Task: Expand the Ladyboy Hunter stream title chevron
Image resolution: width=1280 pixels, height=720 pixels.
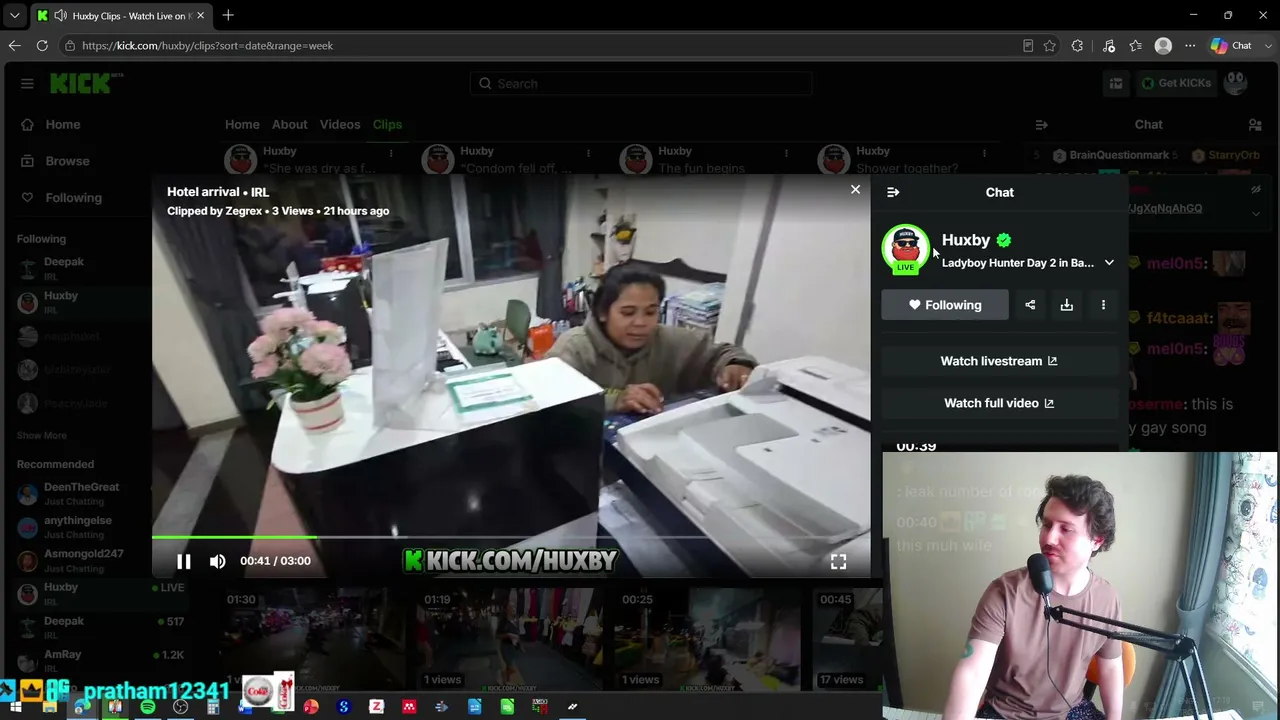Action: [x=1109, y=263]
